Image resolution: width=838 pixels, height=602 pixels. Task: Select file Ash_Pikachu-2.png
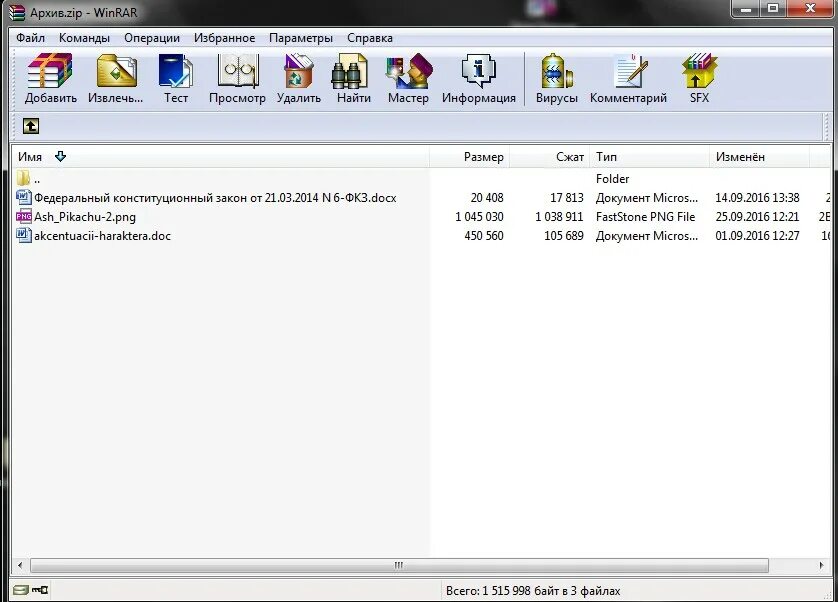coord(85,217)
